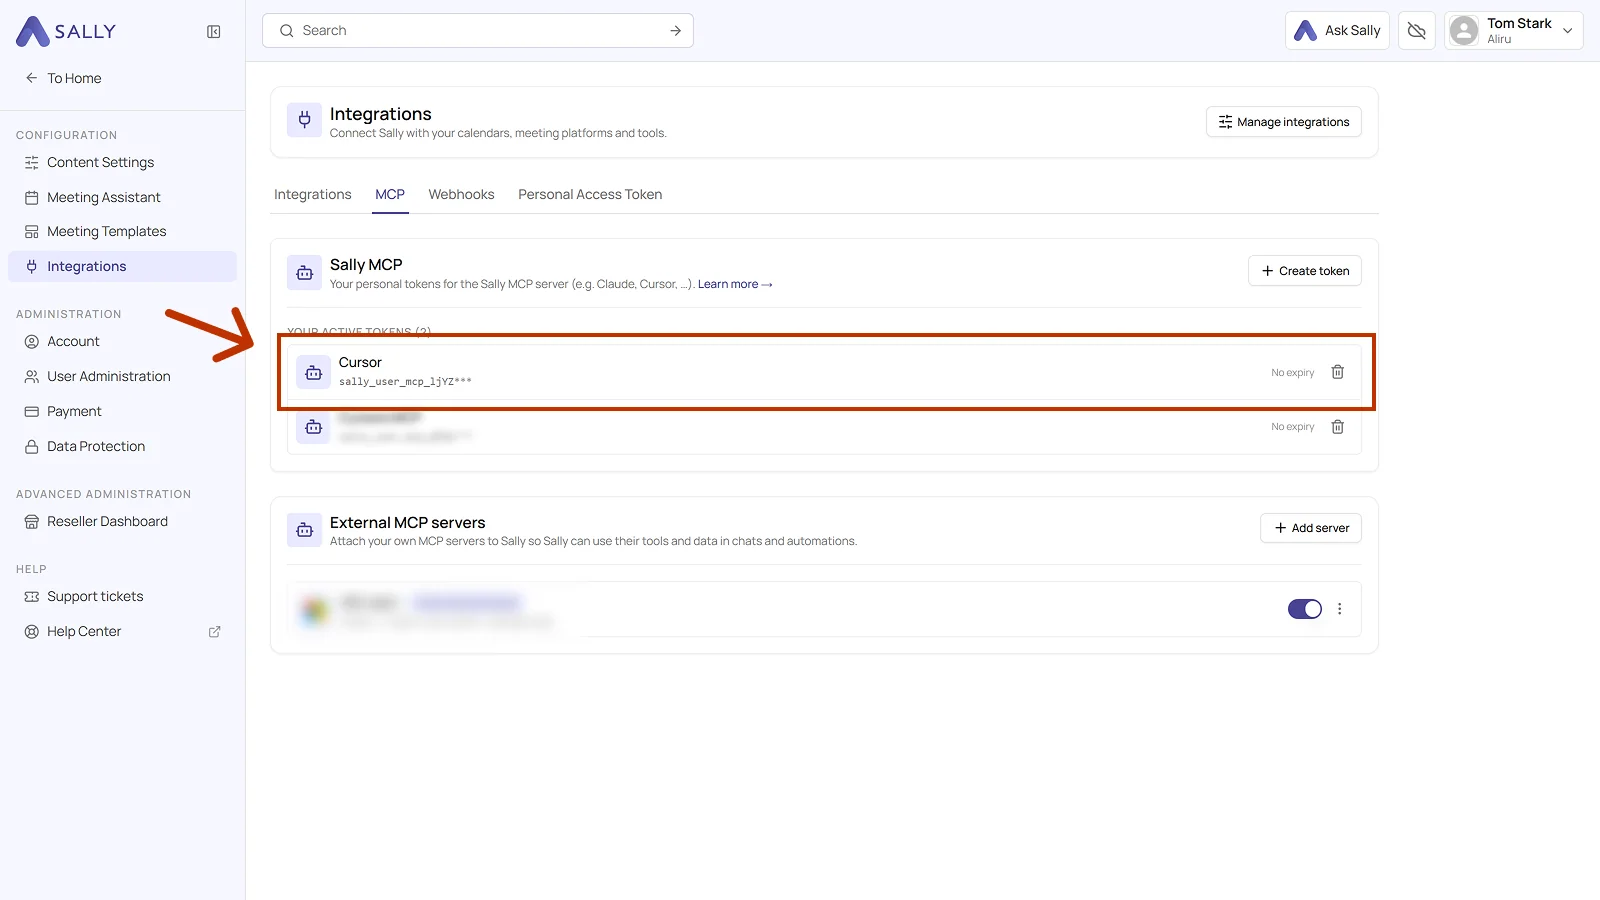Image resolution: width=1600 pixels, height=900 pixels.
Task: Open Data Protection page
Action: (122, 446)
